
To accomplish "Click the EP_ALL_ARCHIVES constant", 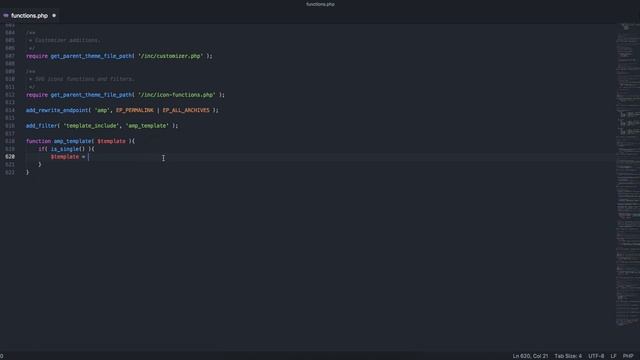I will pos(186,110).
